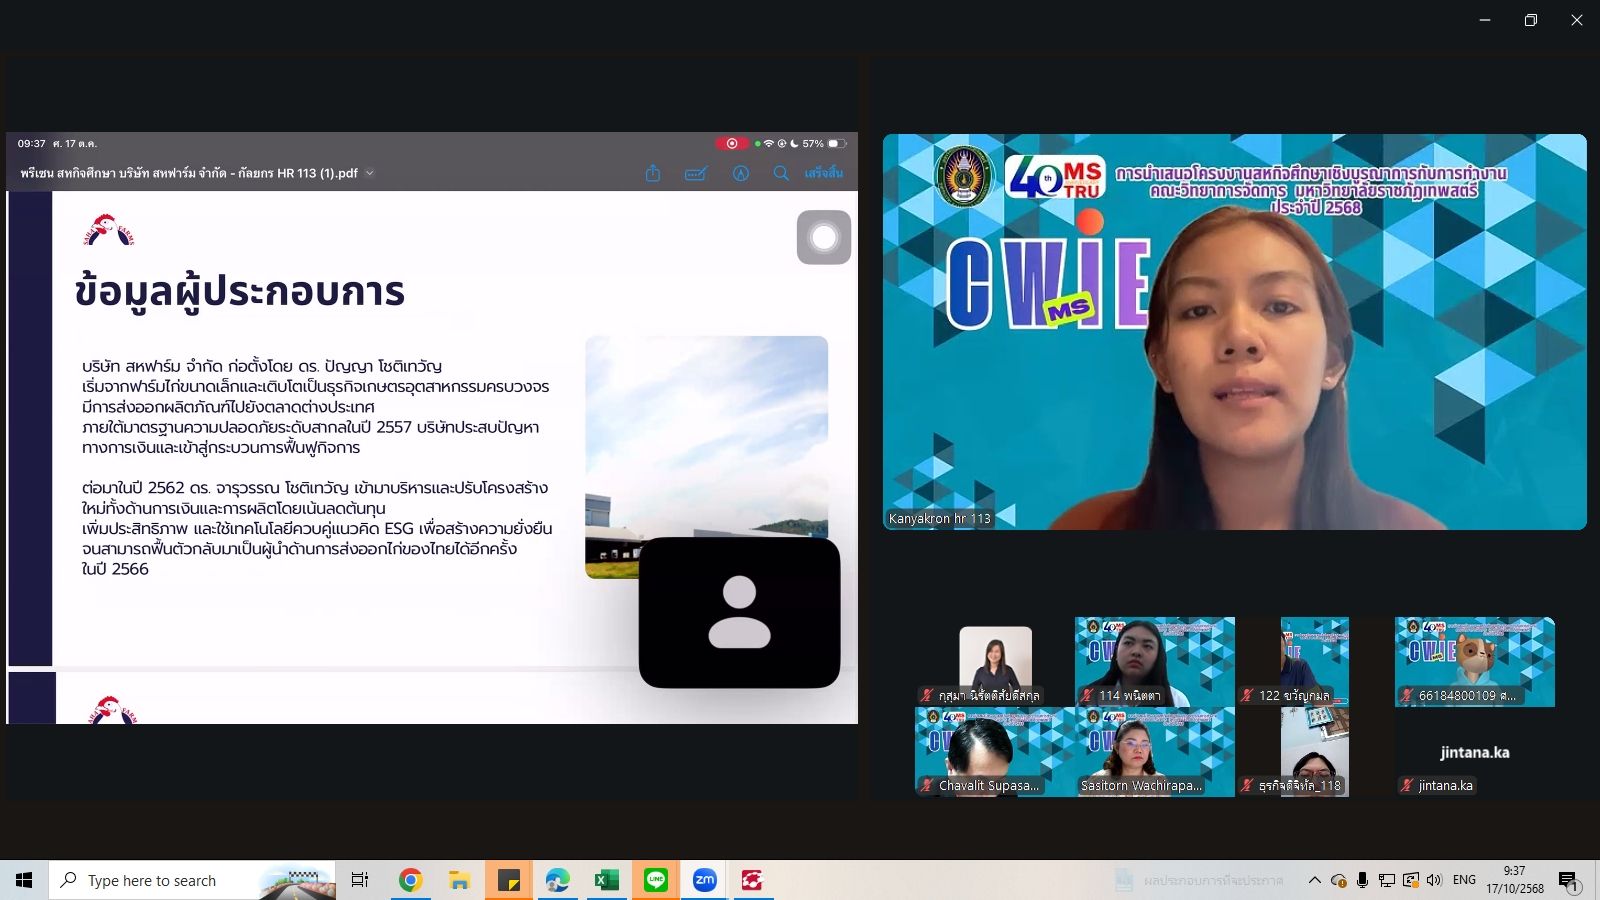Tap the markup pen circle icon
This screenshot has height=900, width=1600.
pyautogui.click(x=740, y=173)
